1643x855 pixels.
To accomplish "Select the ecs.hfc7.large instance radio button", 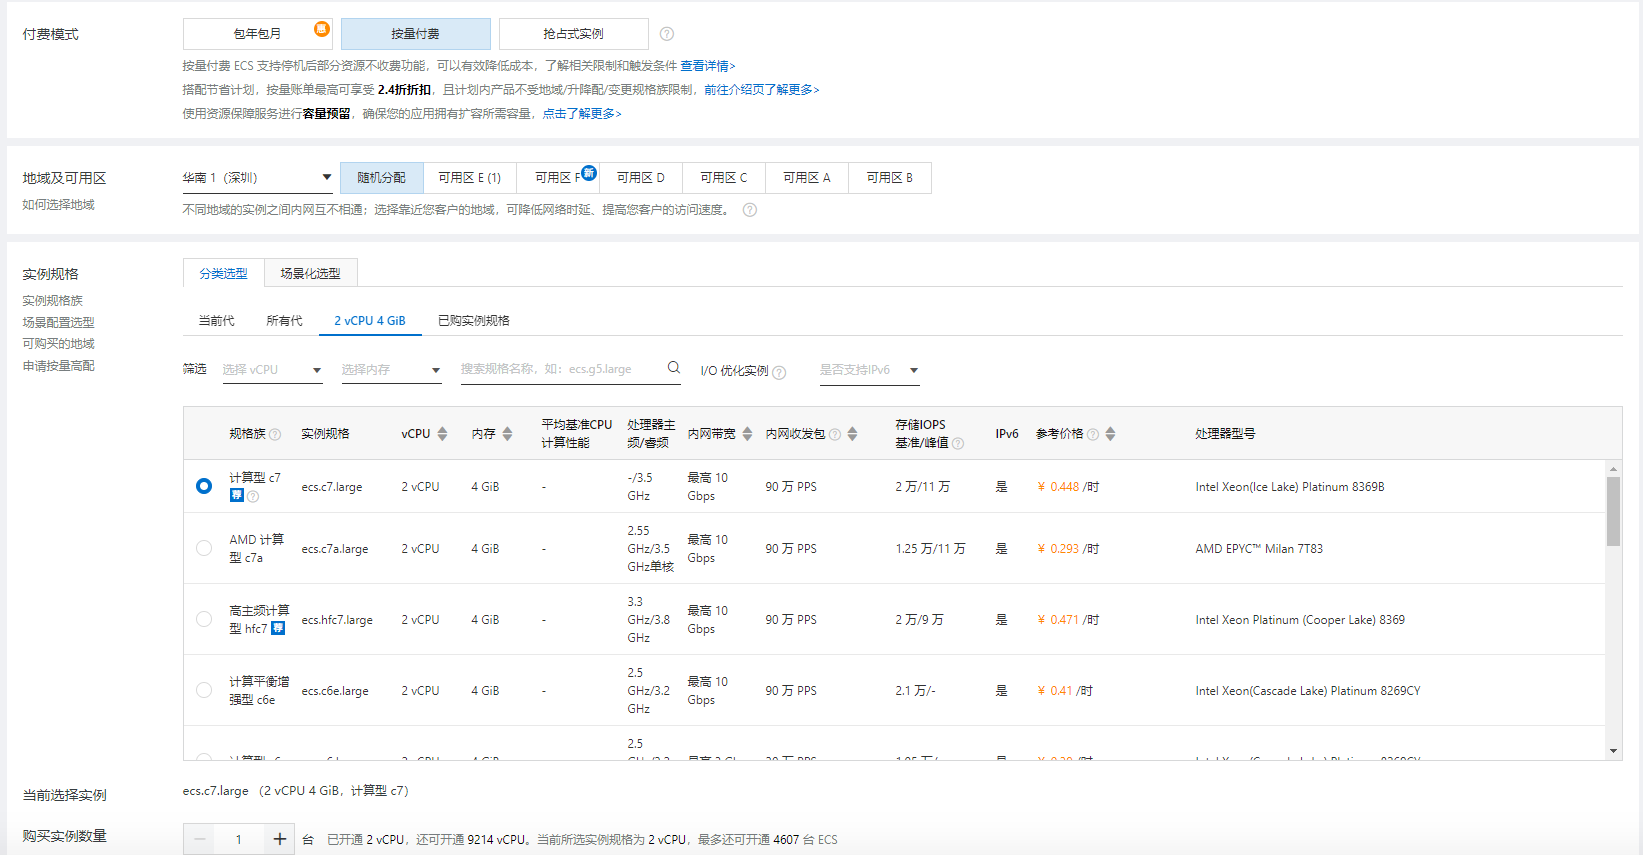I will click(204, 619).
